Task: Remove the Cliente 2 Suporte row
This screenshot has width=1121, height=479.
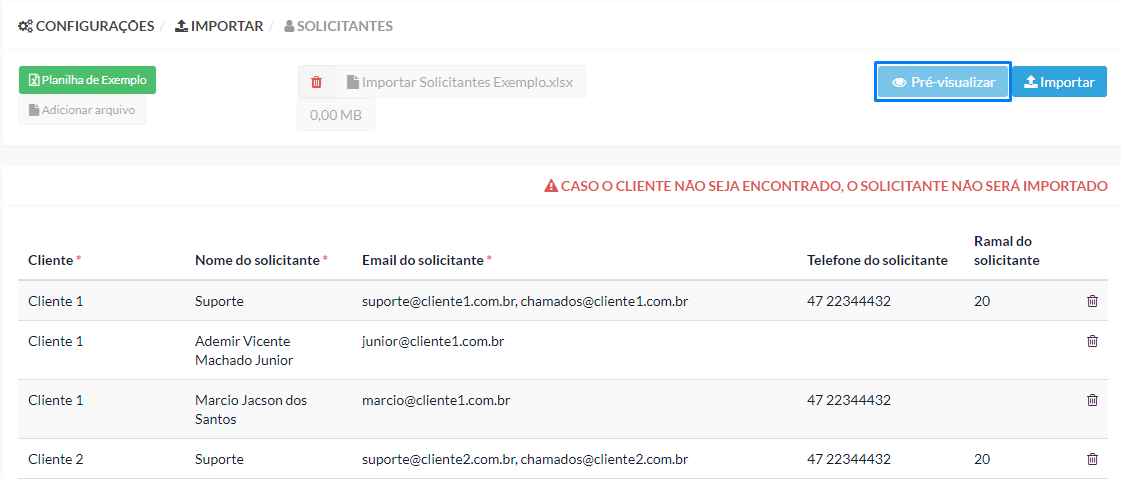Action: [x=1092, y=459]
